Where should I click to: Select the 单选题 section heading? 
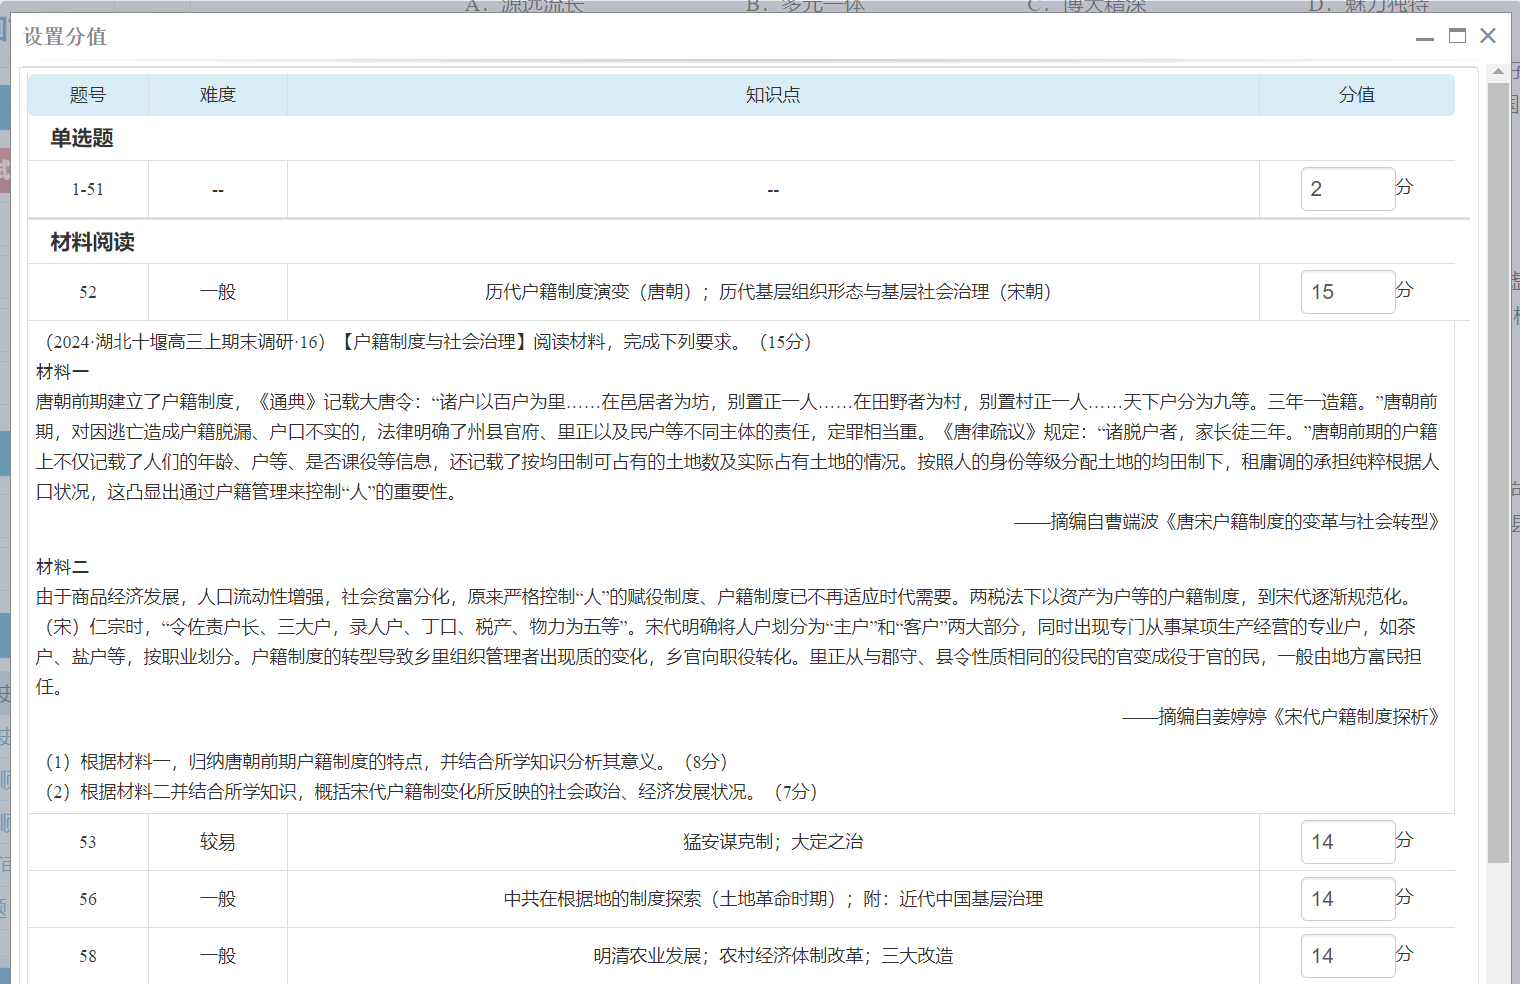[82, 138]
